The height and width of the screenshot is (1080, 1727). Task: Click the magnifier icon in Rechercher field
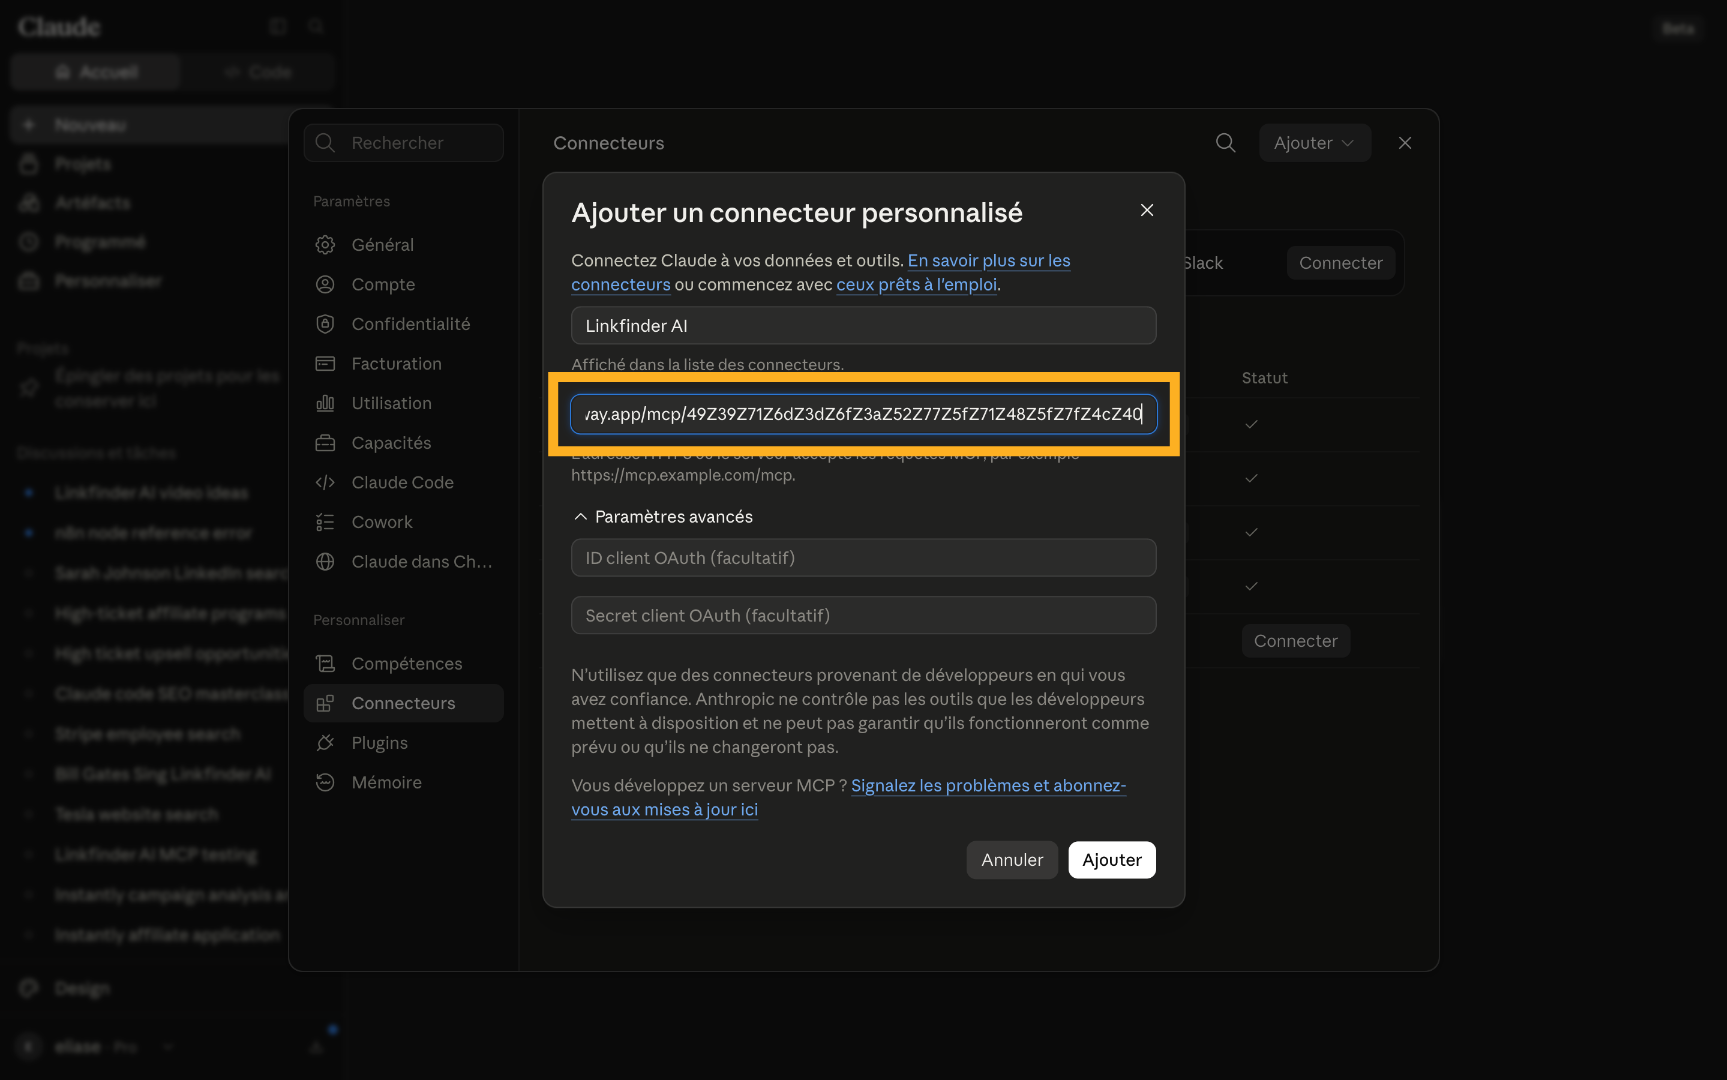coord(325,143)
